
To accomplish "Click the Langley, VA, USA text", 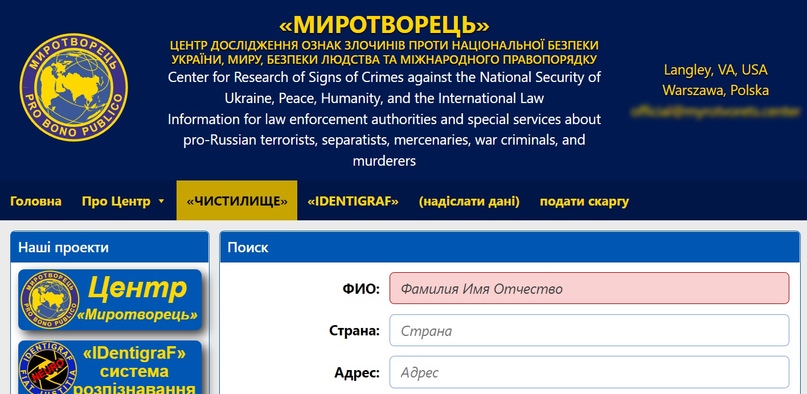I will coord(715,69).
